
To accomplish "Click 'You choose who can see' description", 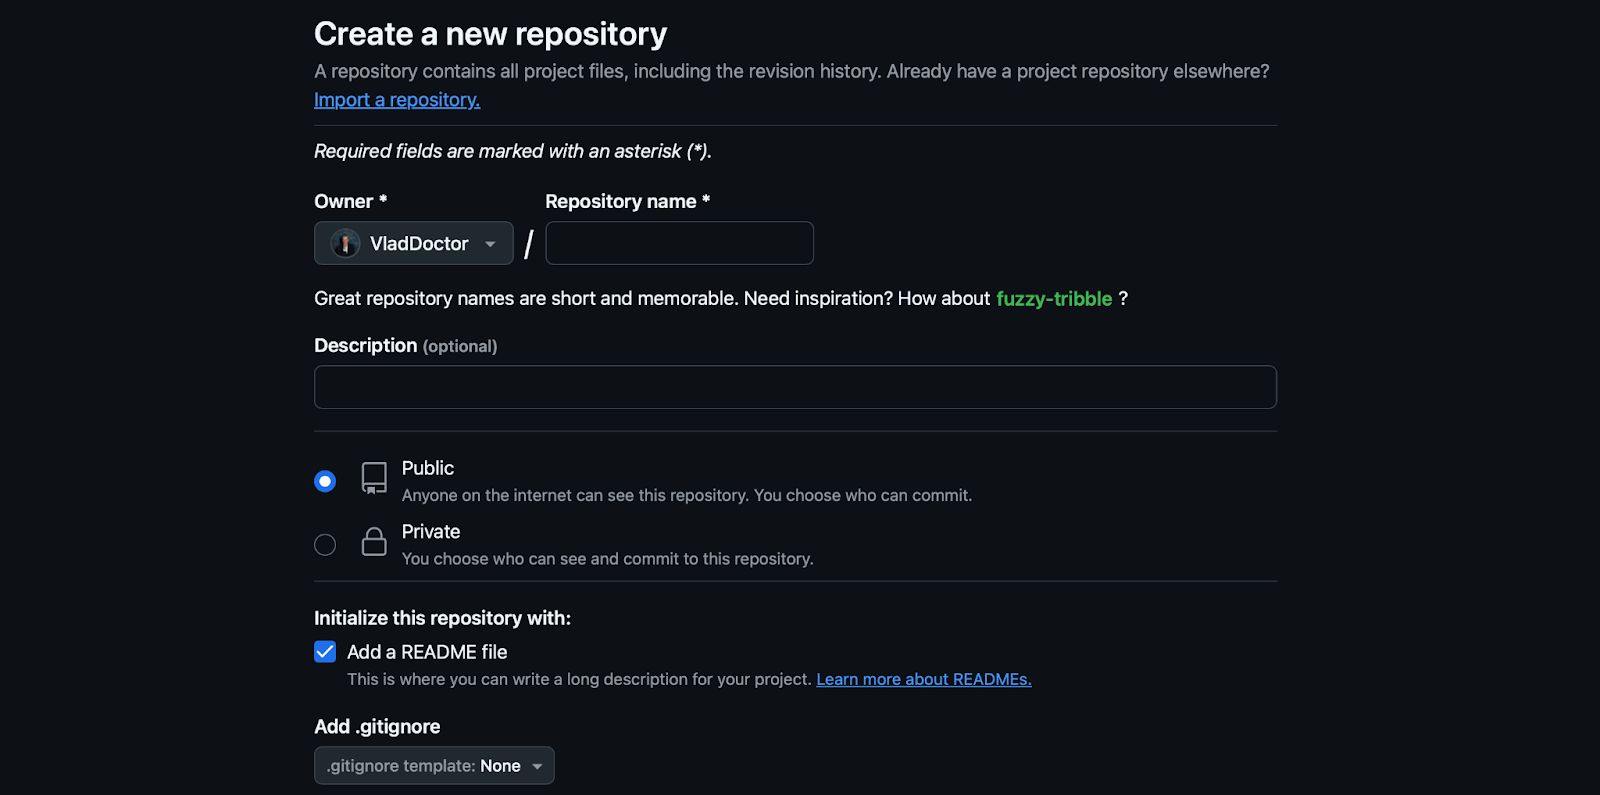I will click(608, 559).
